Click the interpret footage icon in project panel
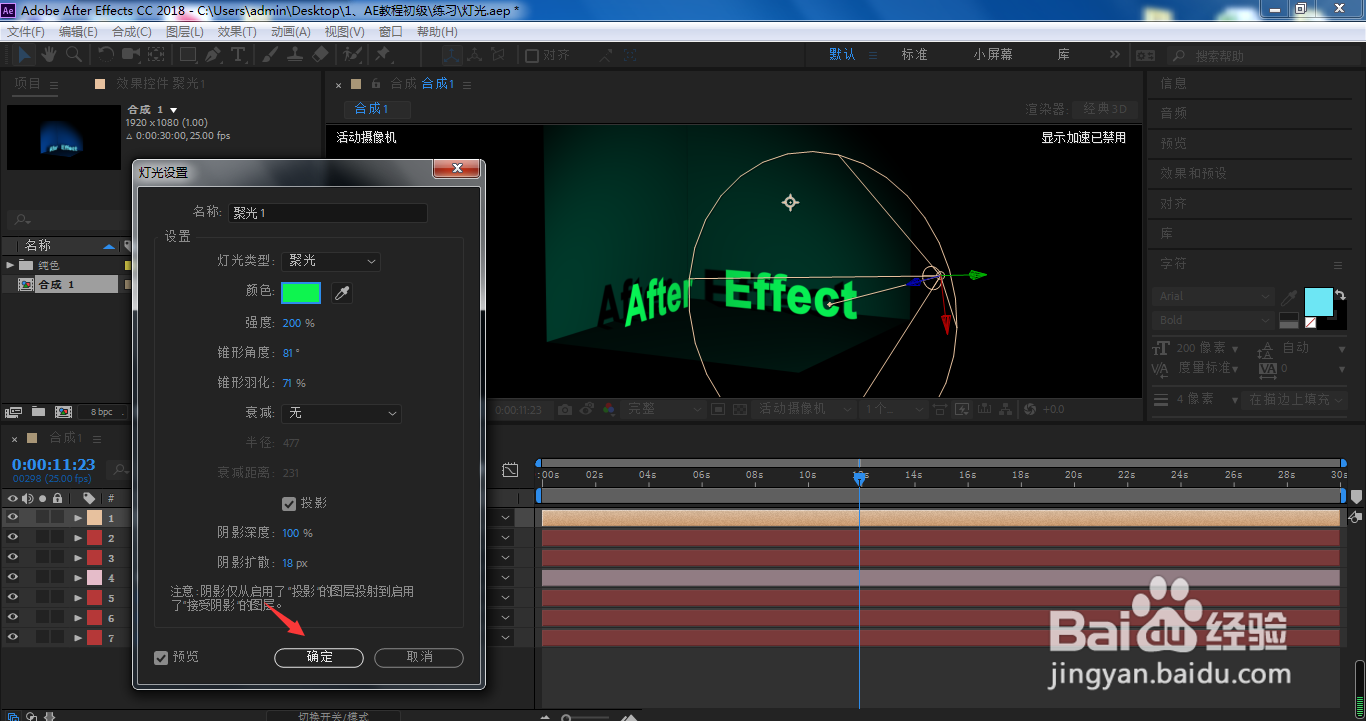Viewport: 1366px width, 721px height. coord(14,411)
